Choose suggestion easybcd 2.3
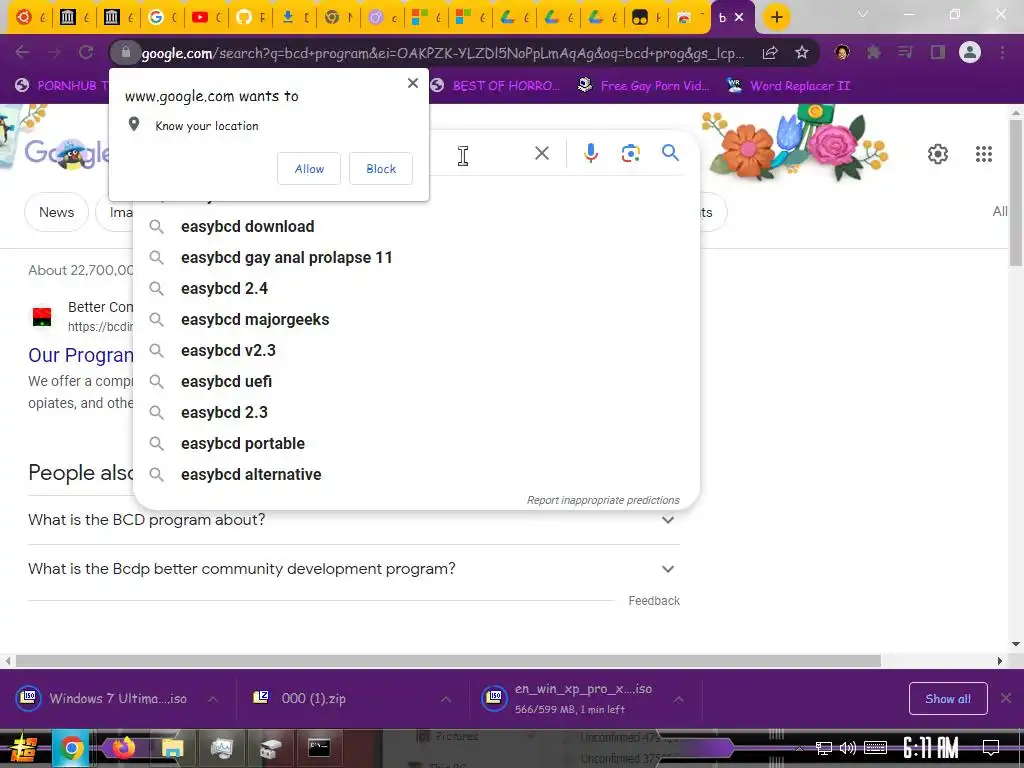The width and height of the screenshot is (1024, 768). (416, 413)
